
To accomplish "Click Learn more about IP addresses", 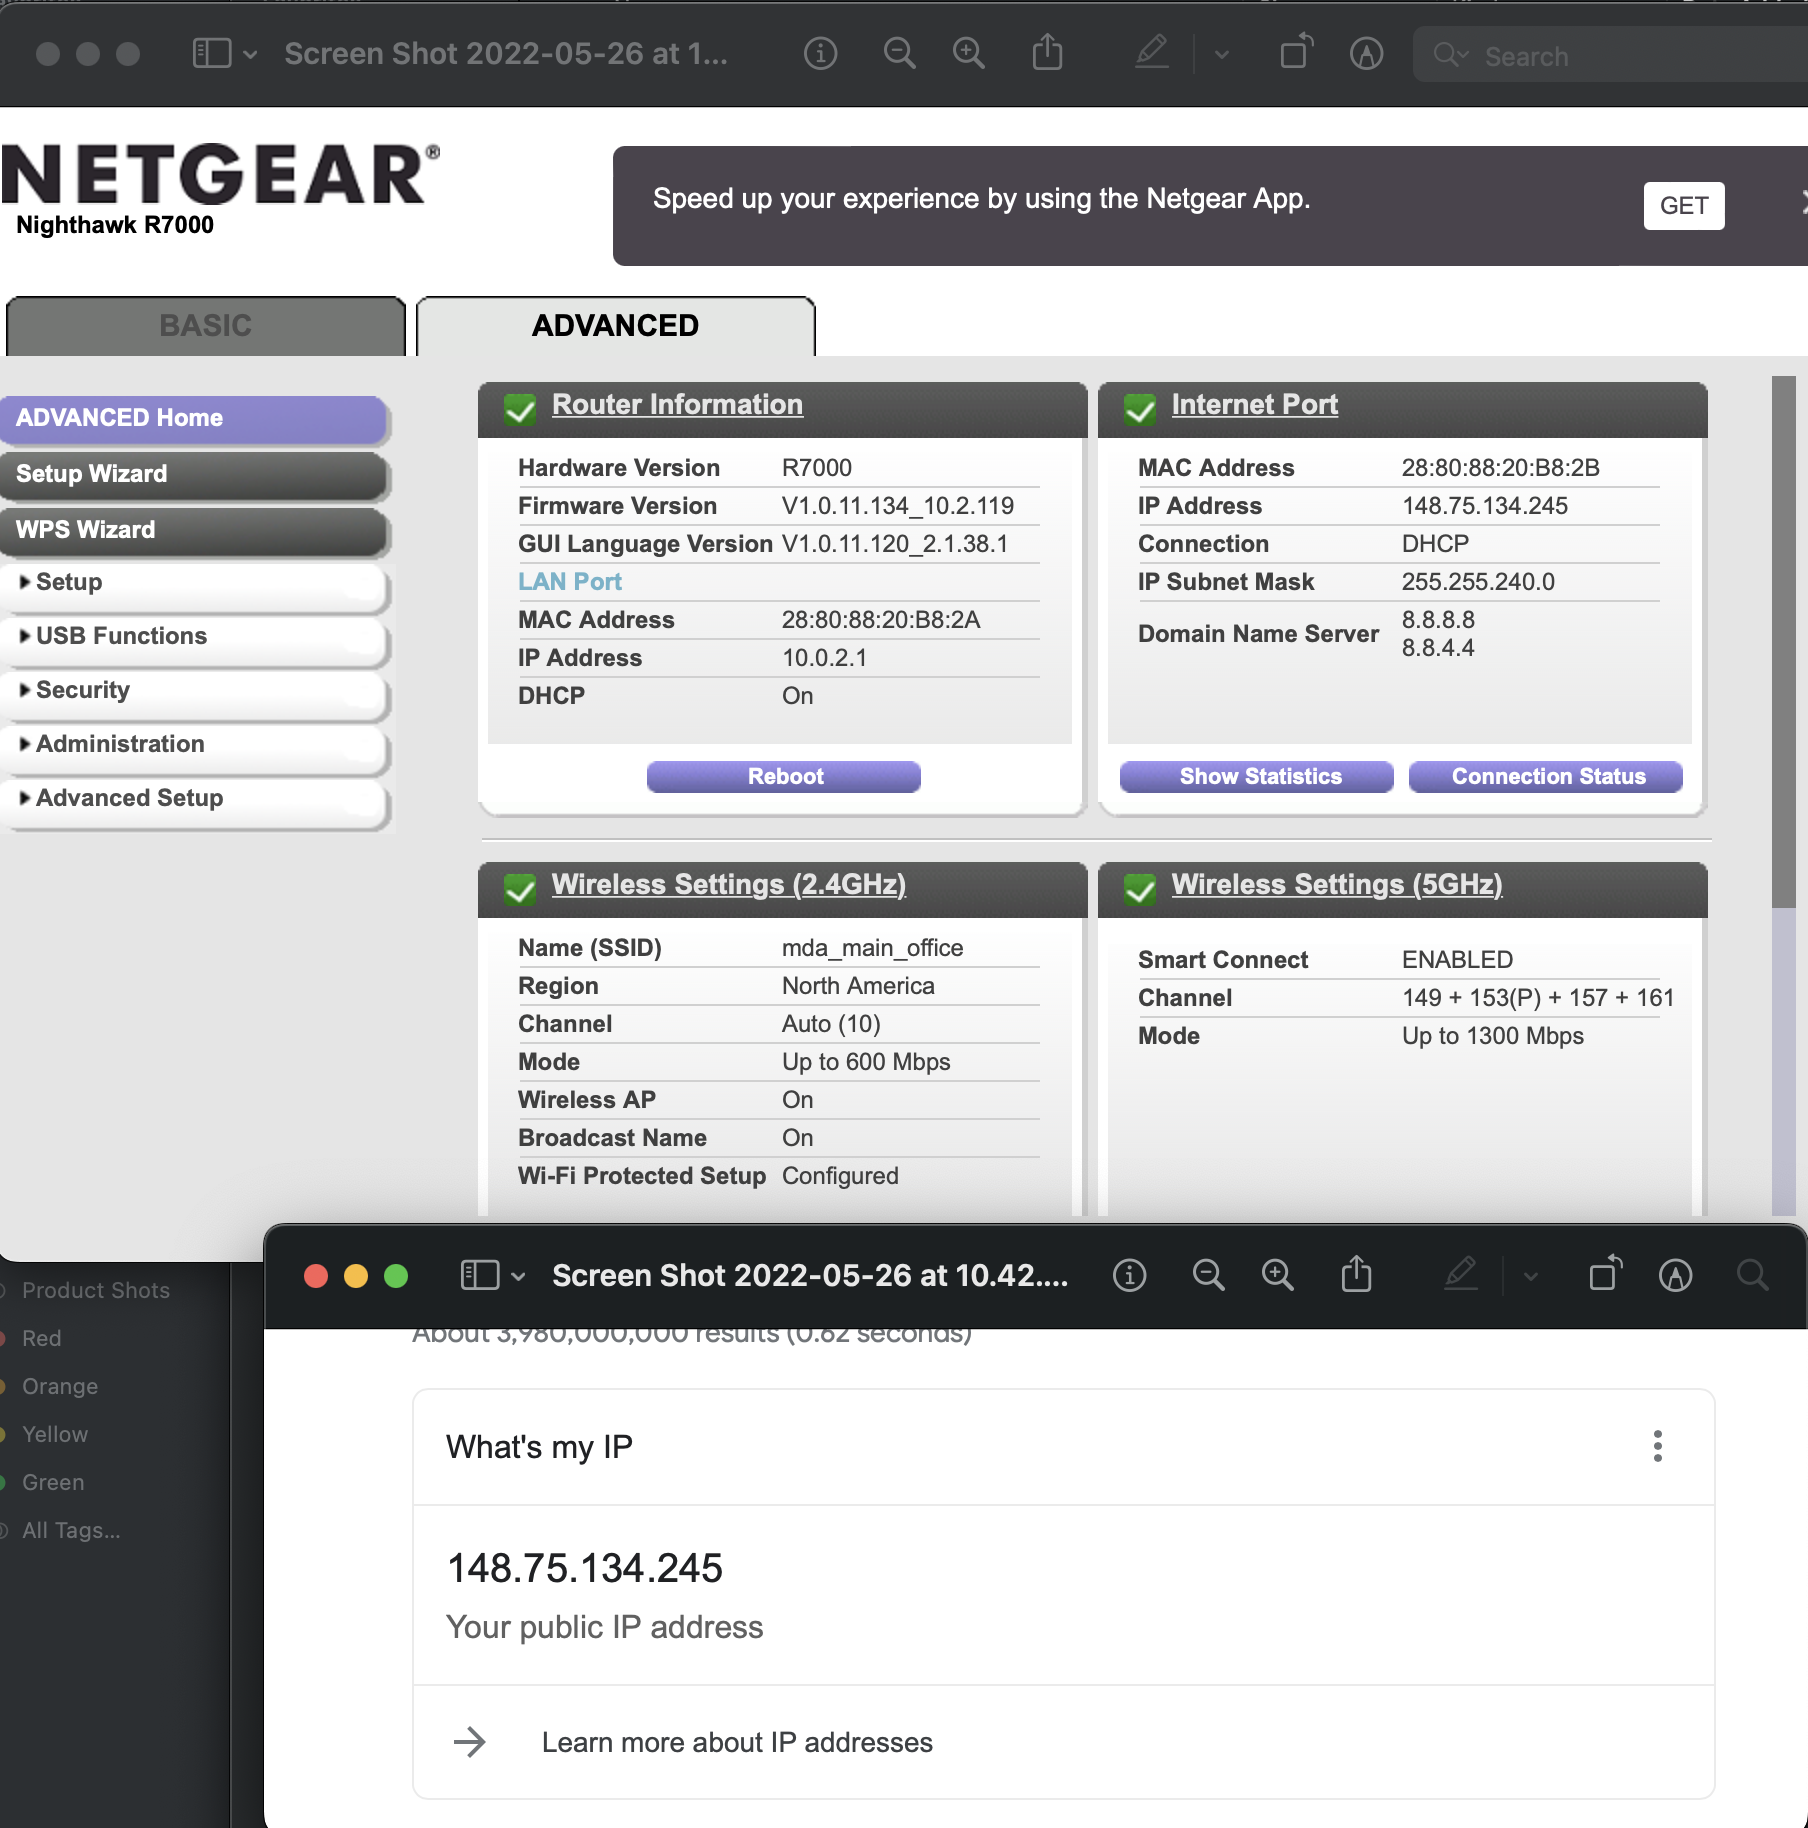I will point(736,1742).
